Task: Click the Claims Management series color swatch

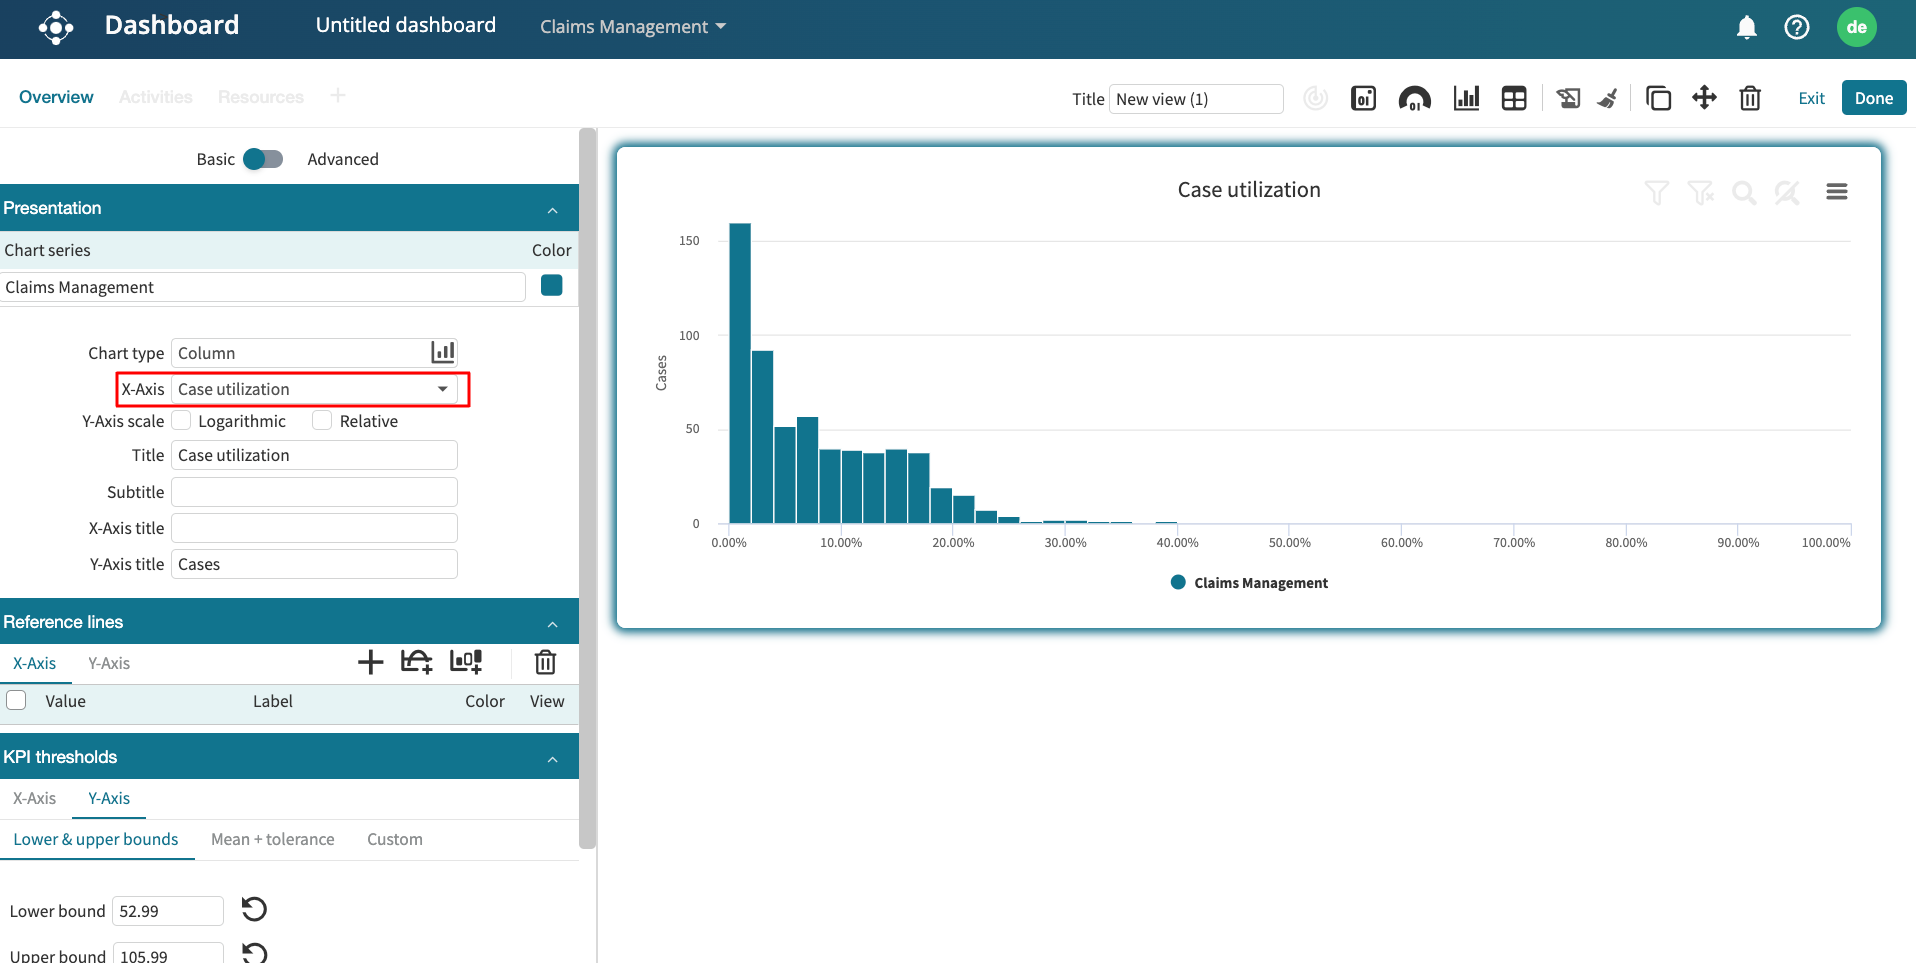Action: 551,286
